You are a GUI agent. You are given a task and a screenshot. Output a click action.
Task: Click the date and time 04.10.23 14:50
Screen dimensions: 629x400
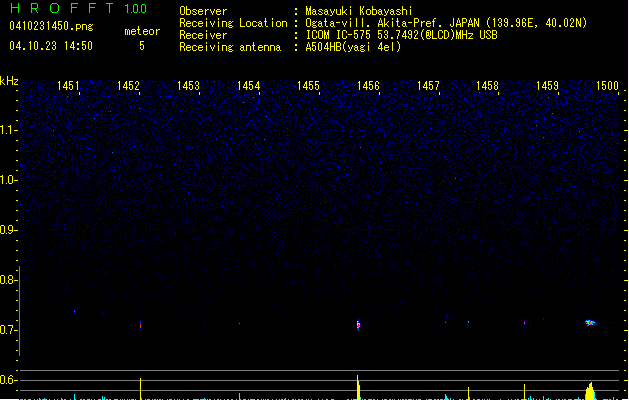click(x=51, y=46)
